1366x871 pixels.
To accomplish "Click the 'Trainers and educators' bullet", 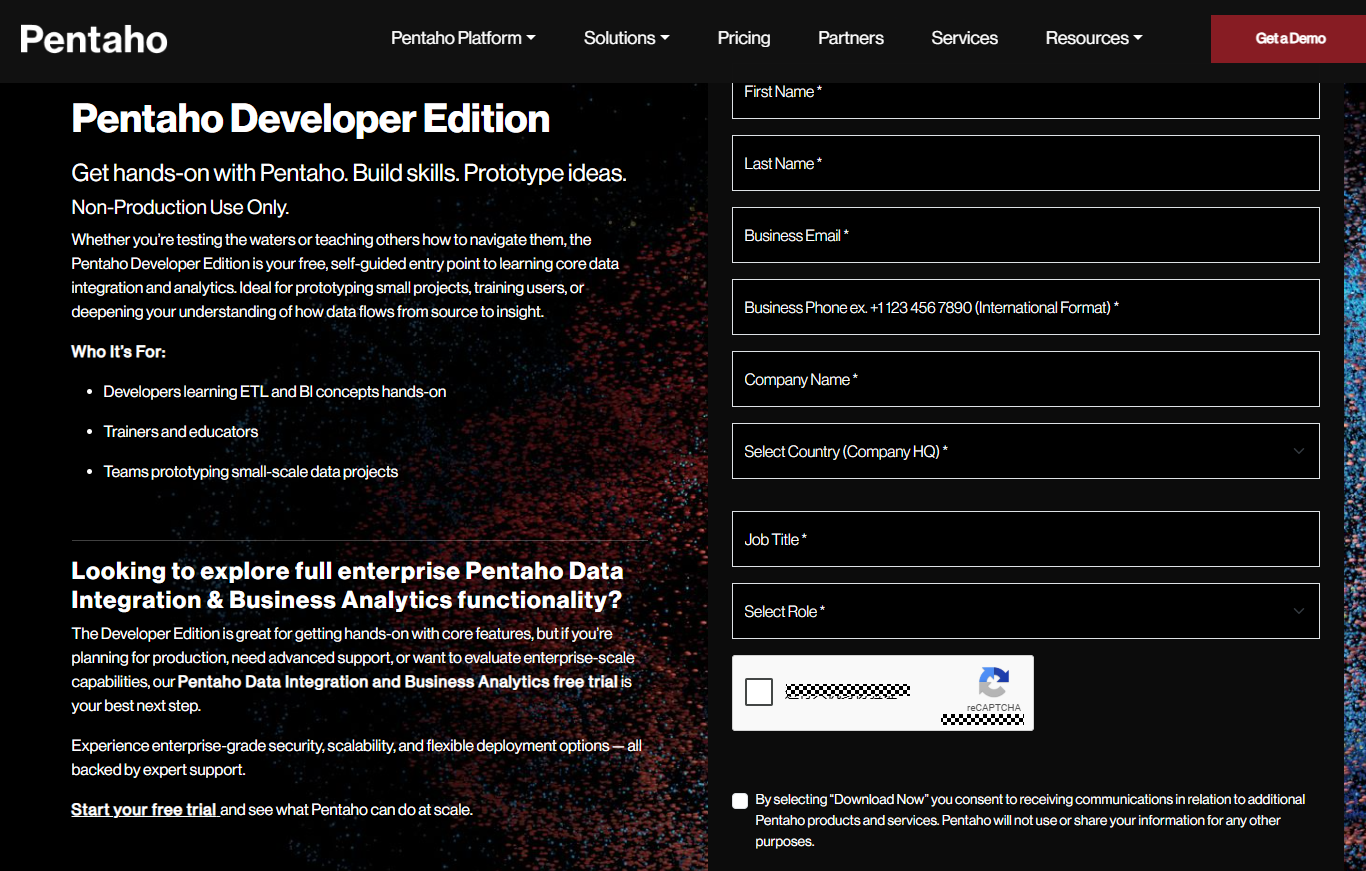I will pyautogui.click(x=181, y=431).
